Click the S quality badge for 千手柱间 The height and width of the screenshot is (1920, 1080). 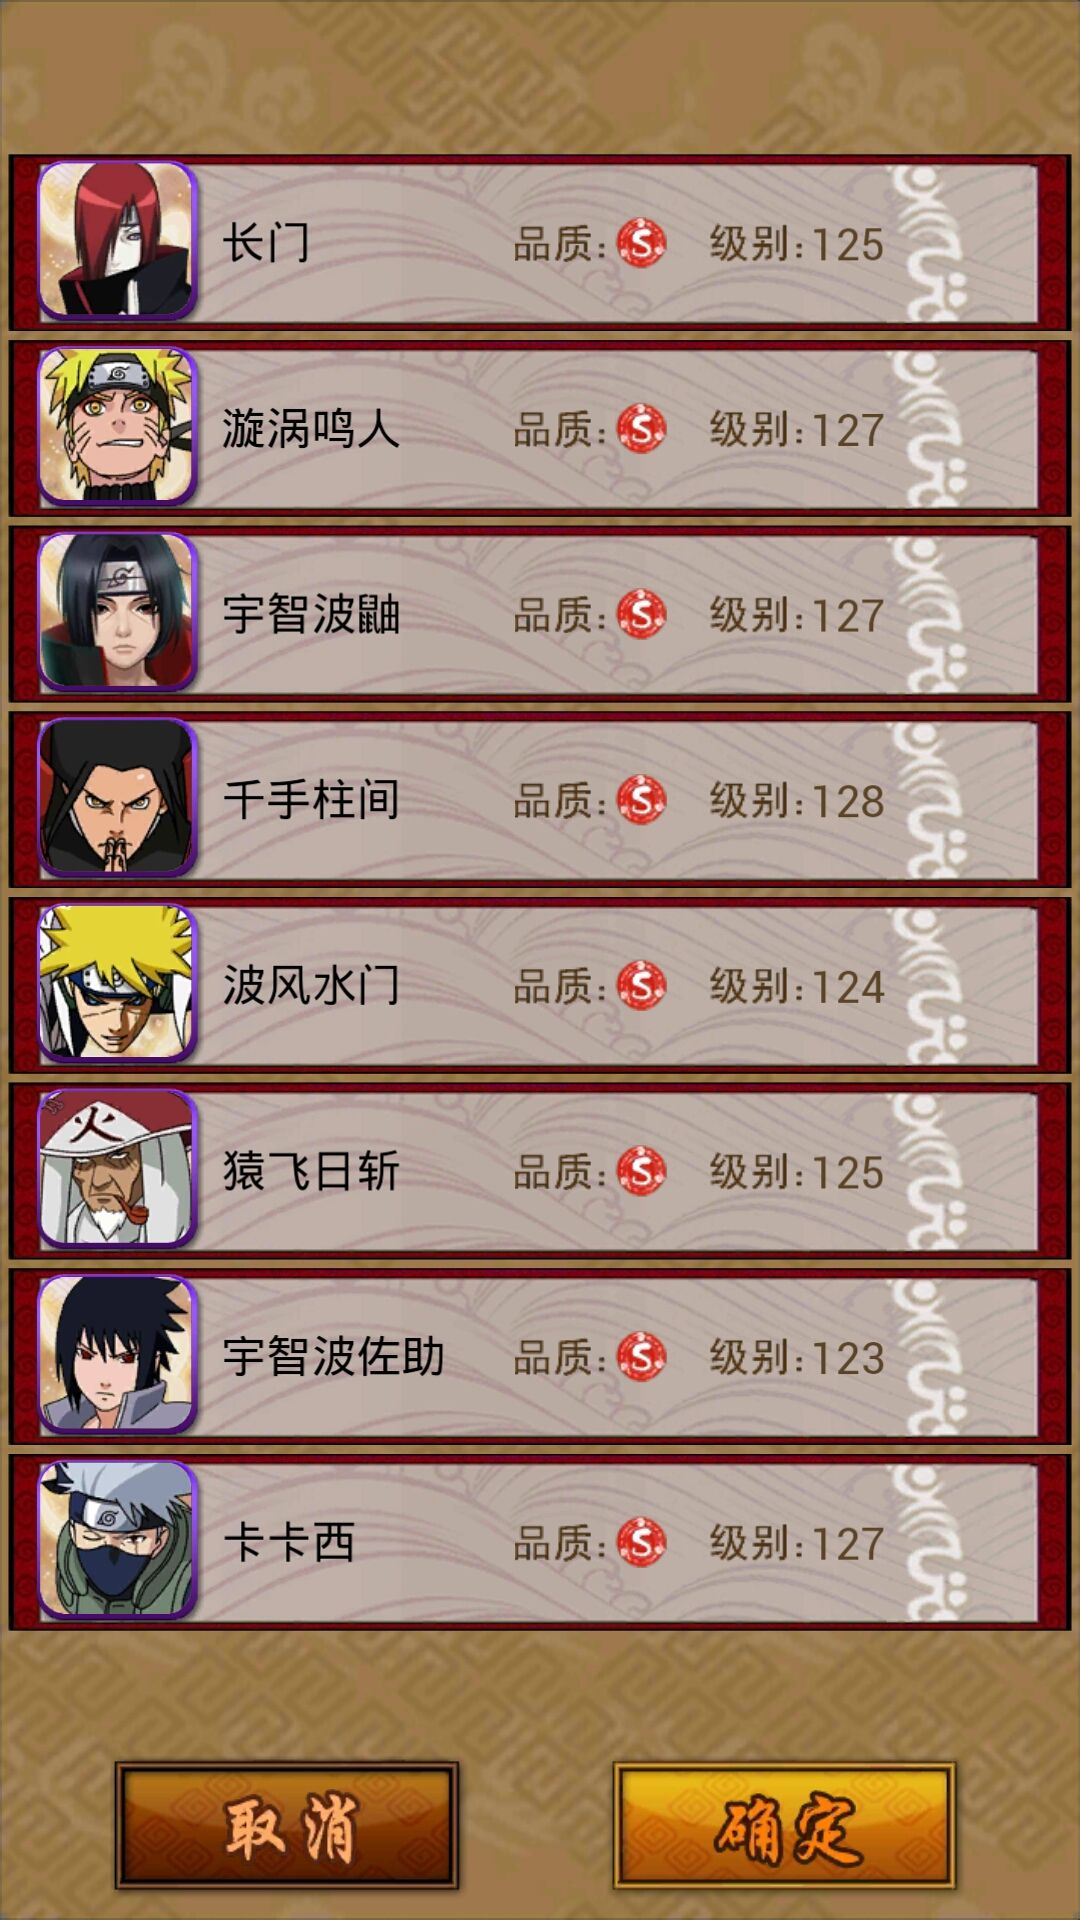[x=641, y=800]
